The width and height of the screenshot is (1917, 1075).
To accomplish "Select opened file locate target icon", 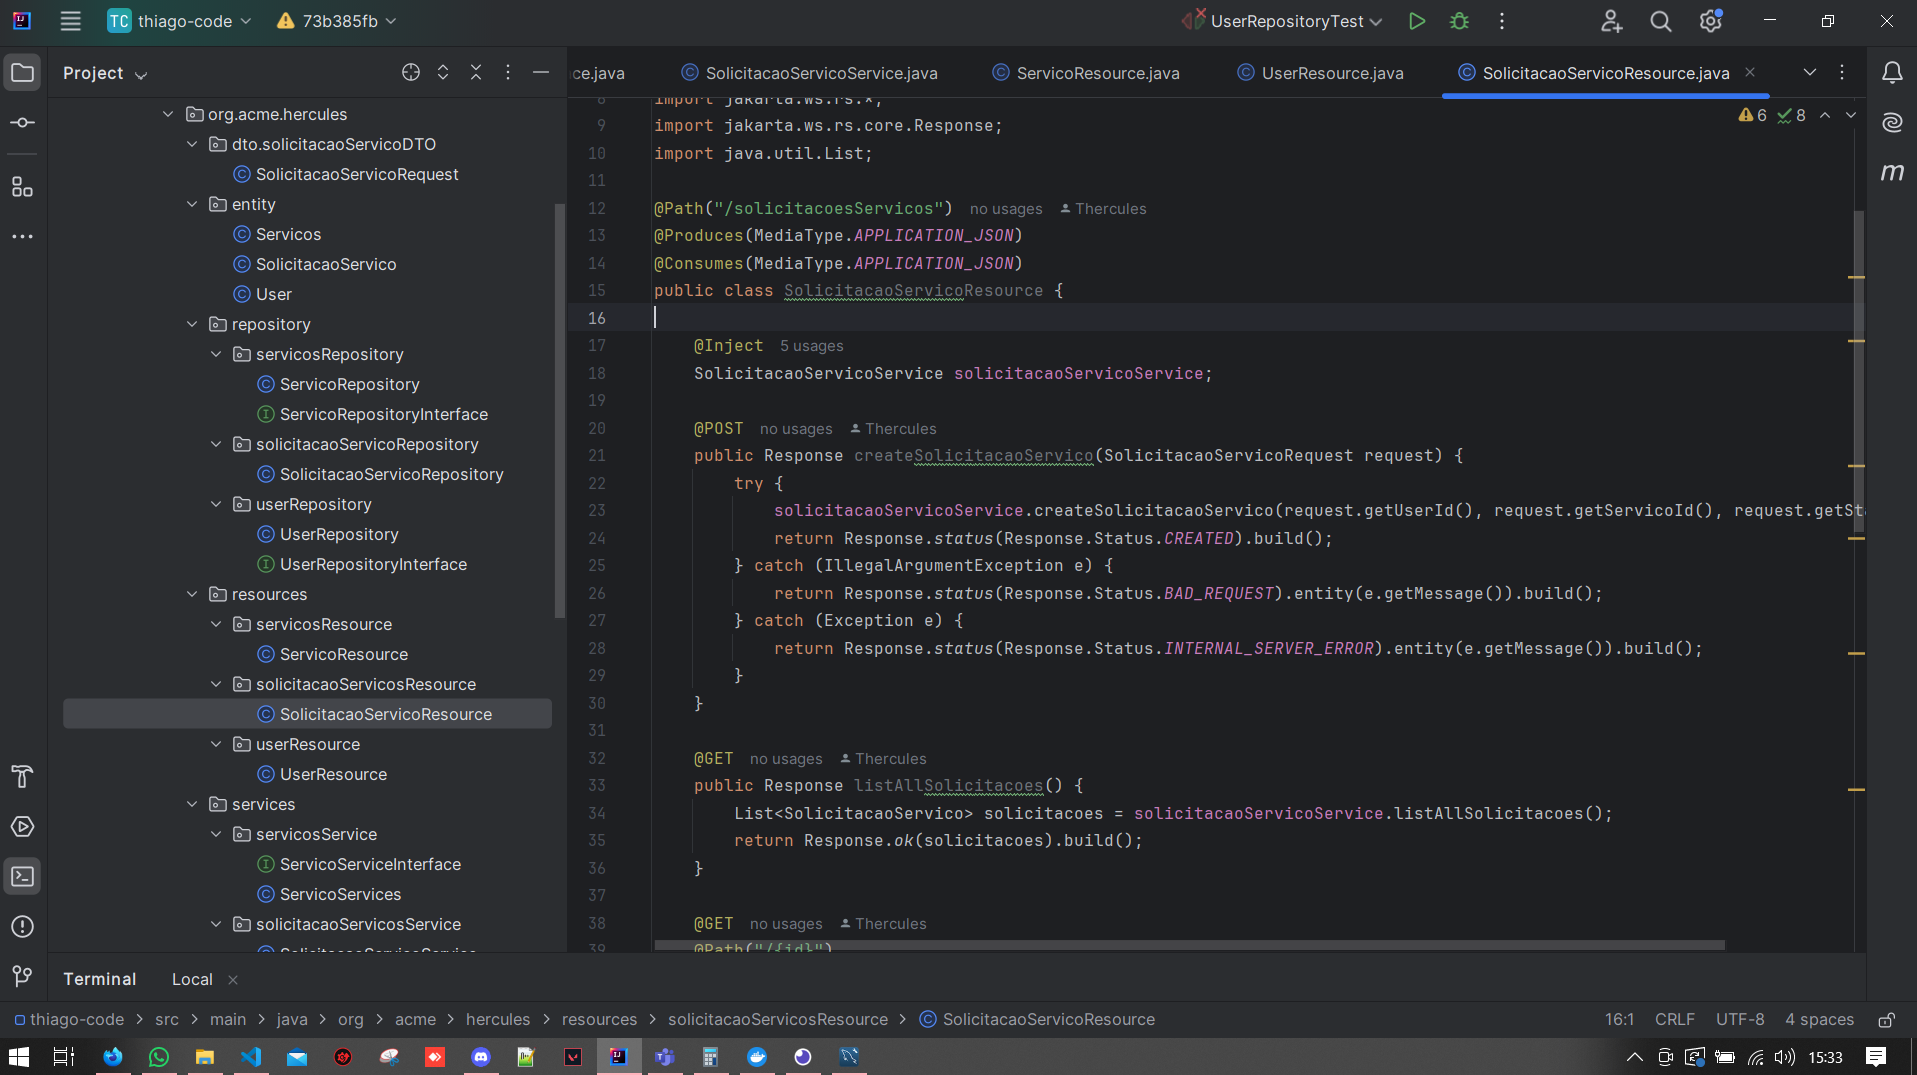I will (410, 72).
